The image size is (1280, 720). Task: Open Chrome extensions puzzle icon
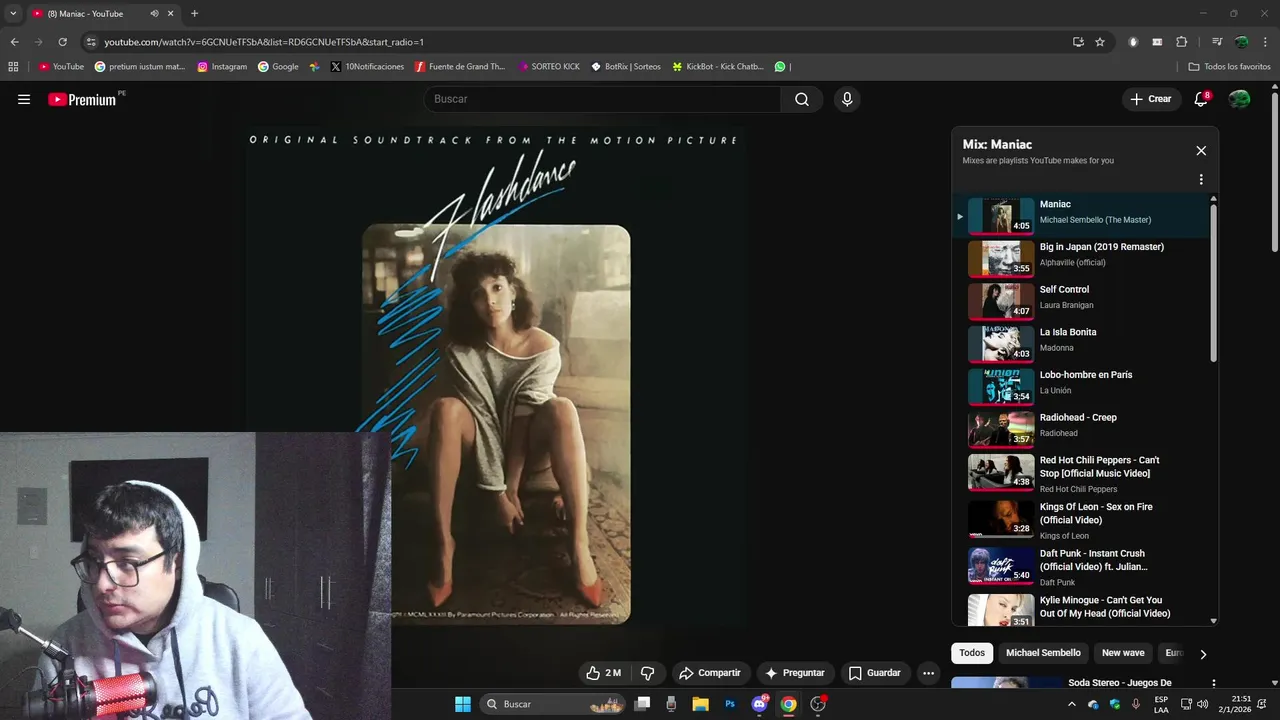(1182, 42)
